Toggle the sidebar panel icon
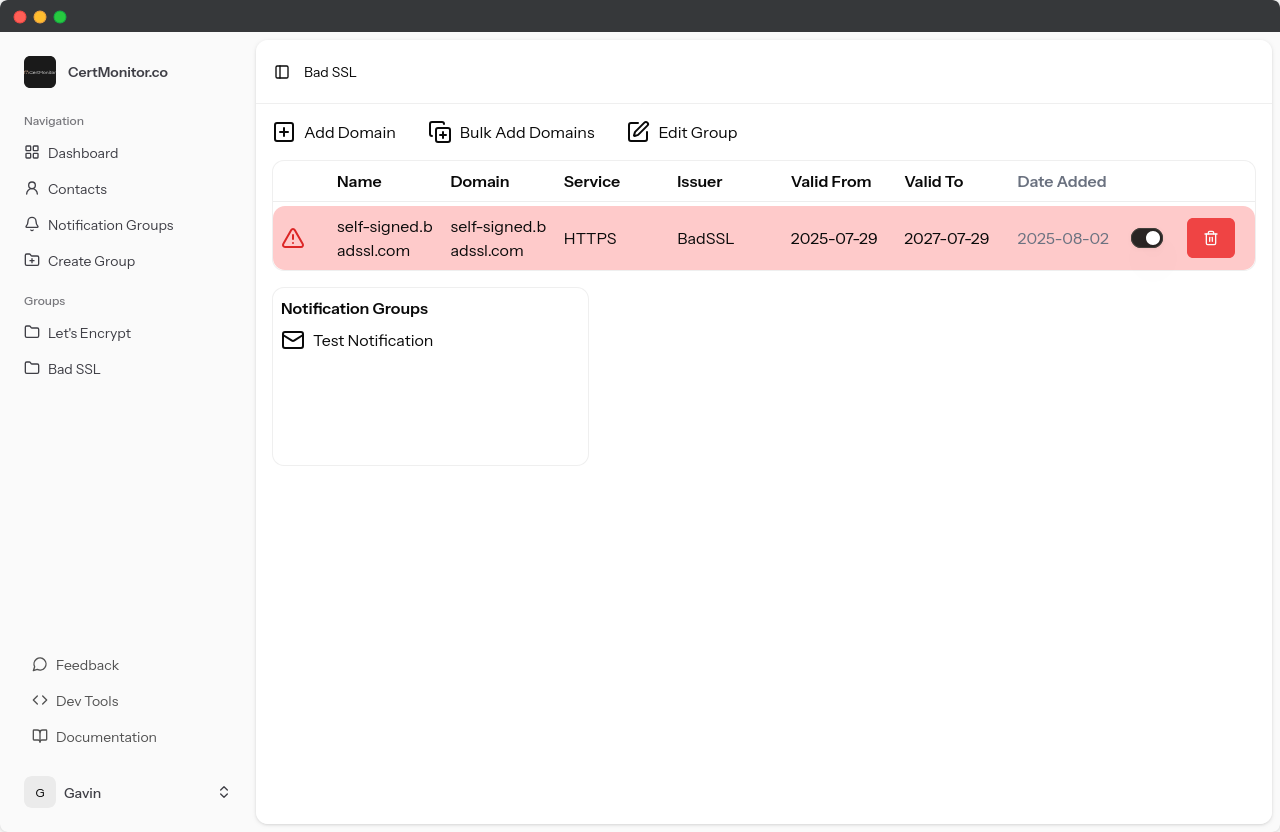 pos(282,72)
